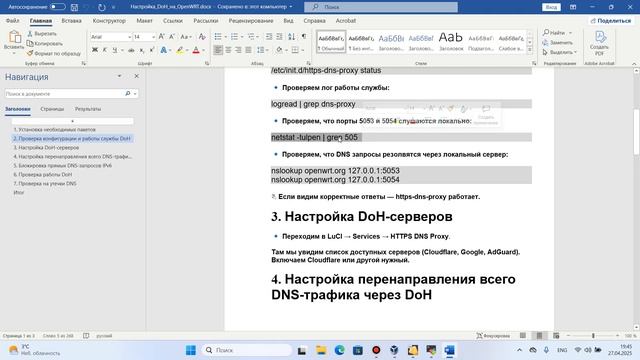
Task: Open the font size 14 dropdown
Action: (x=153, y=37)
